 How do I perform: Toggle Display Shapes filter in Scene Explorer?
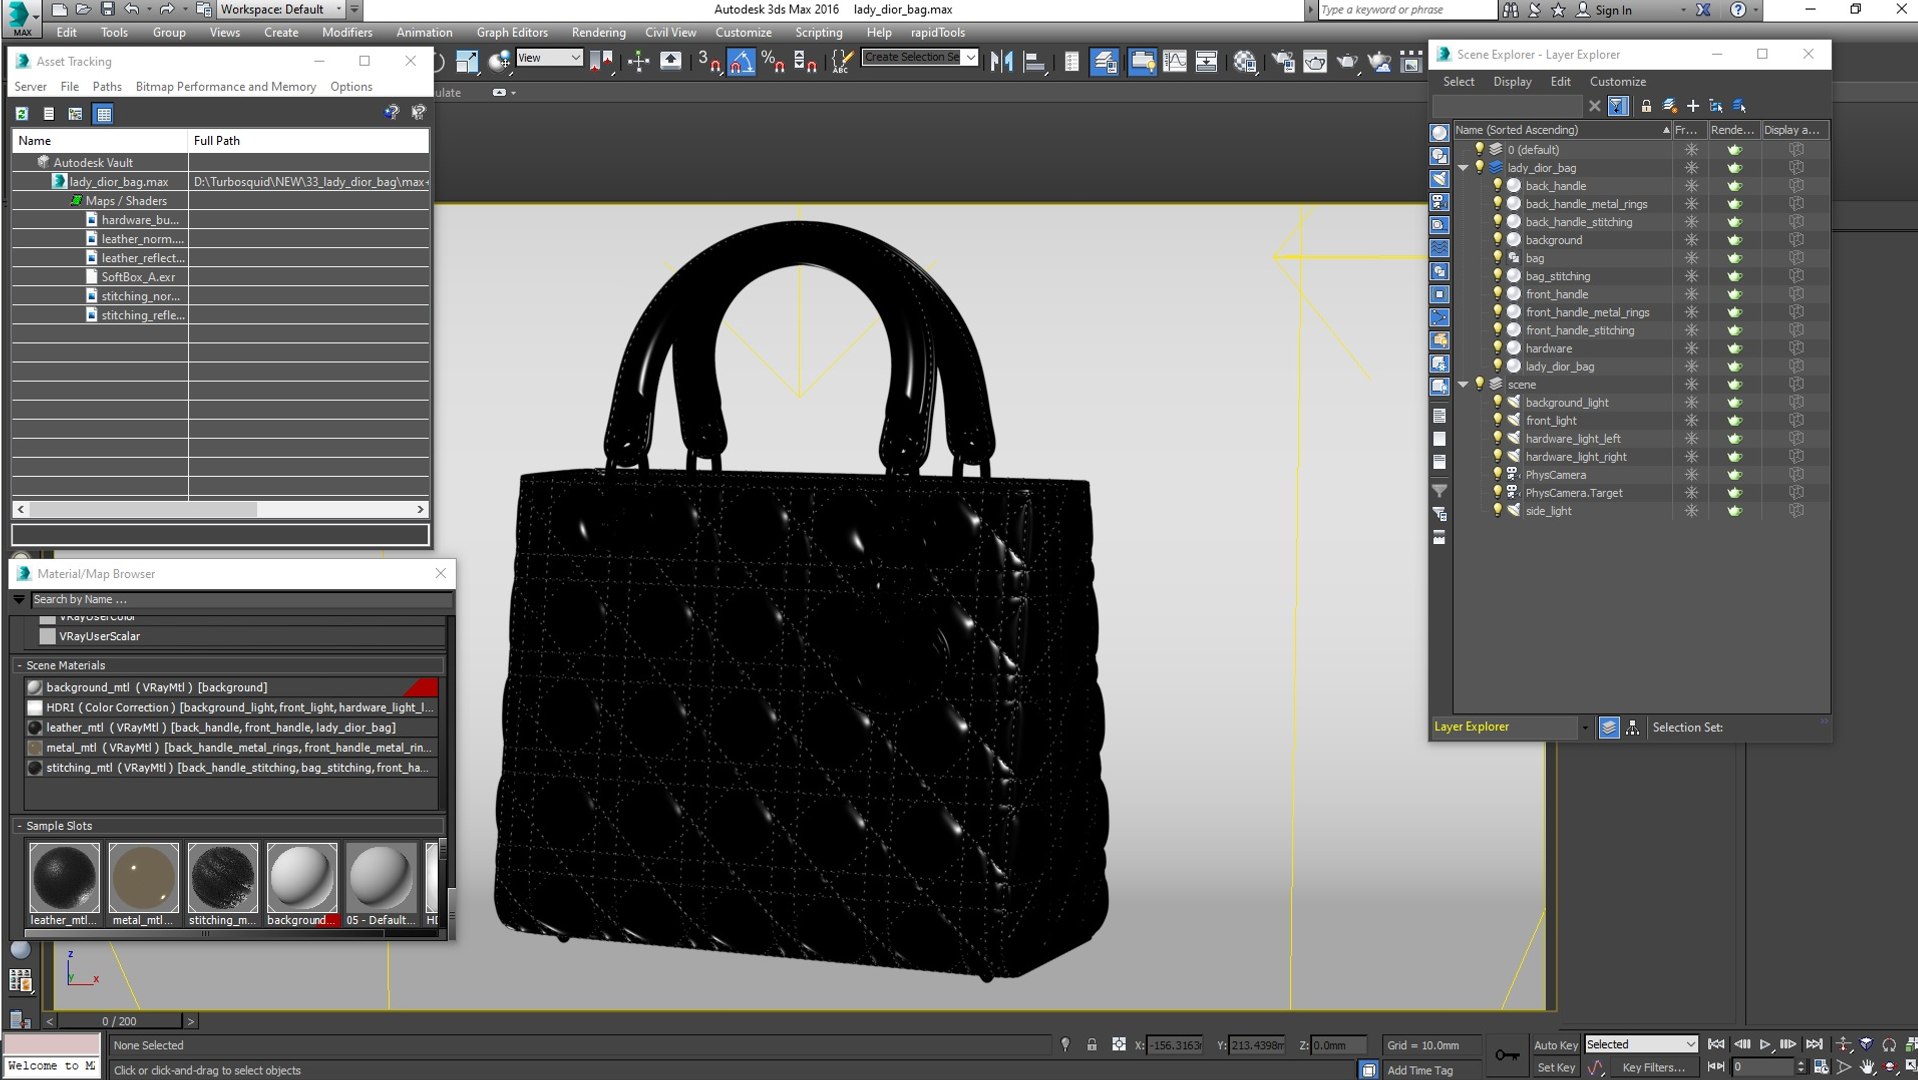pos(1439,156)
